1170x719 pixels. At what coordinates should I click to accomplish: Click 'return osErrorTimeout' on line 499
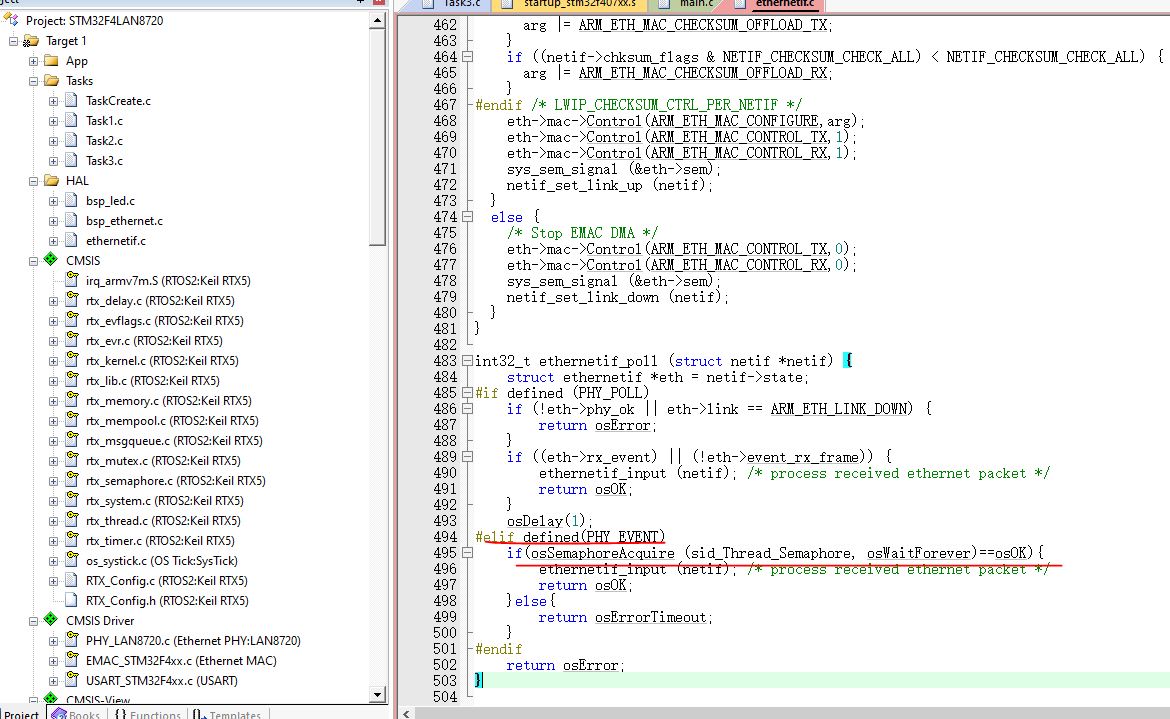(x=625, y=617)
